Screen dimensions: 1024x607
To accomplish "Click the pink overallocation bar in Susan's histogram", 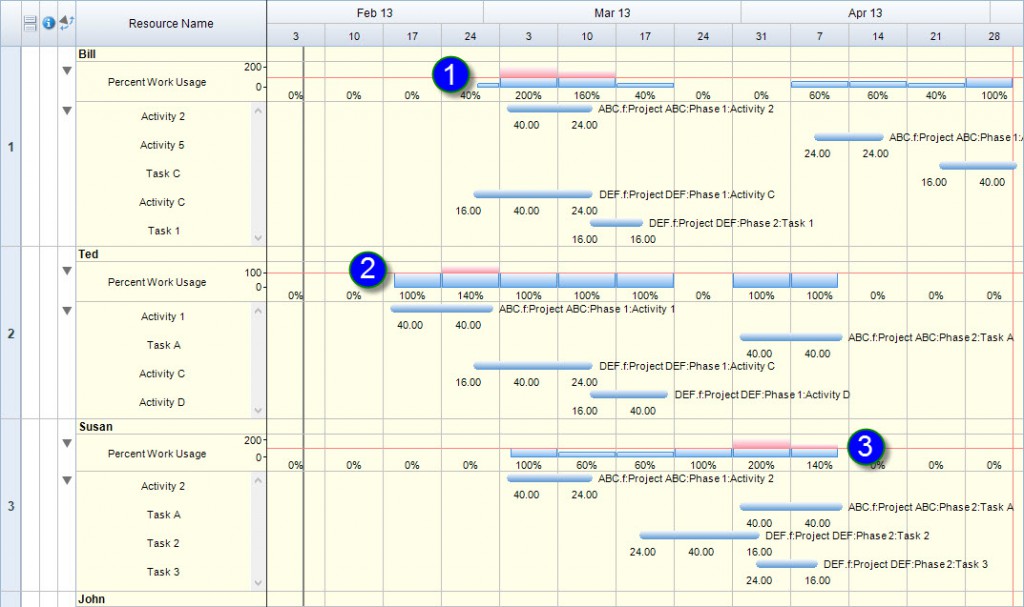I will pos(760,443).
